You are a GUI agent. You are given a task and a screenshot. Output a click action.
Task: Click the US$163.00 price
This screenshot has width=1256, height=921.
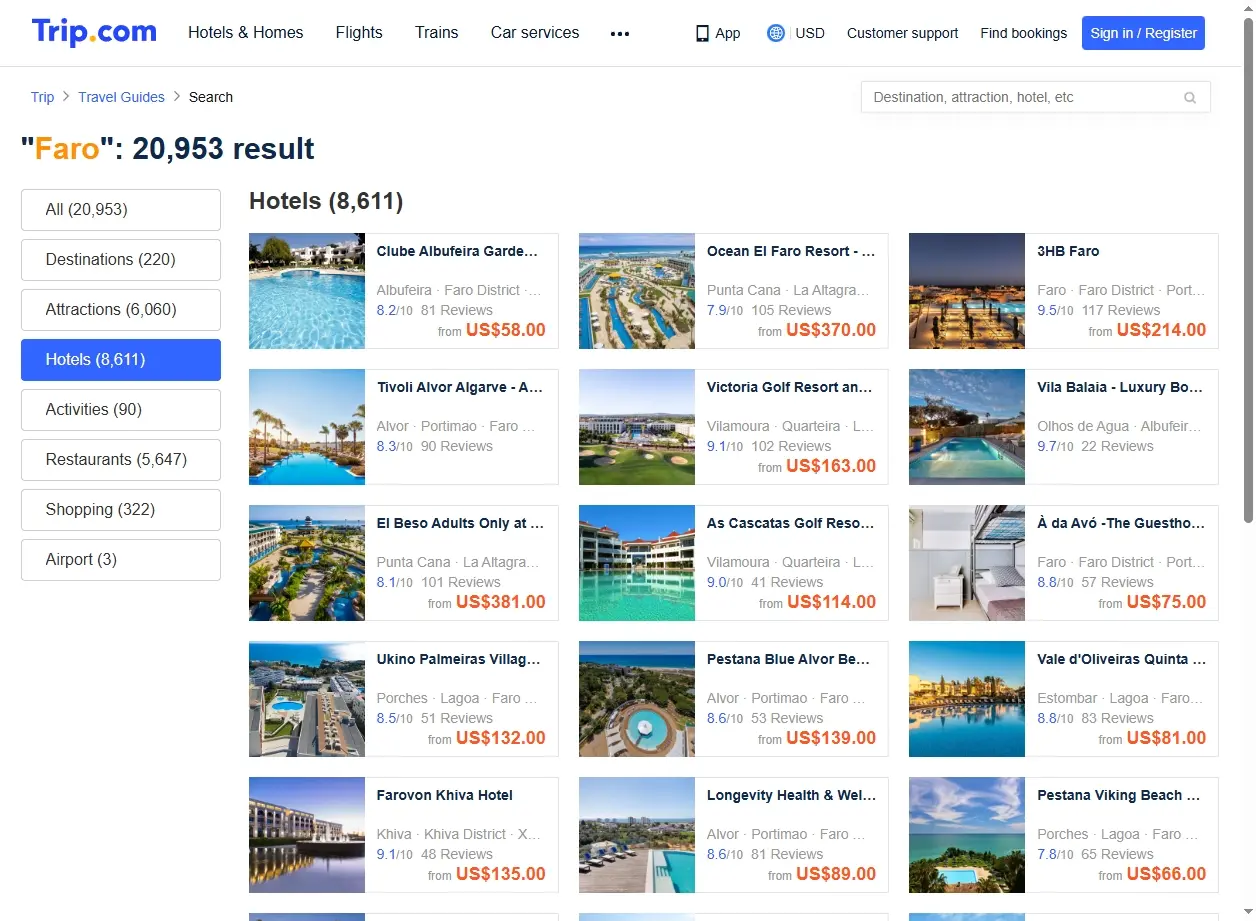831,466
